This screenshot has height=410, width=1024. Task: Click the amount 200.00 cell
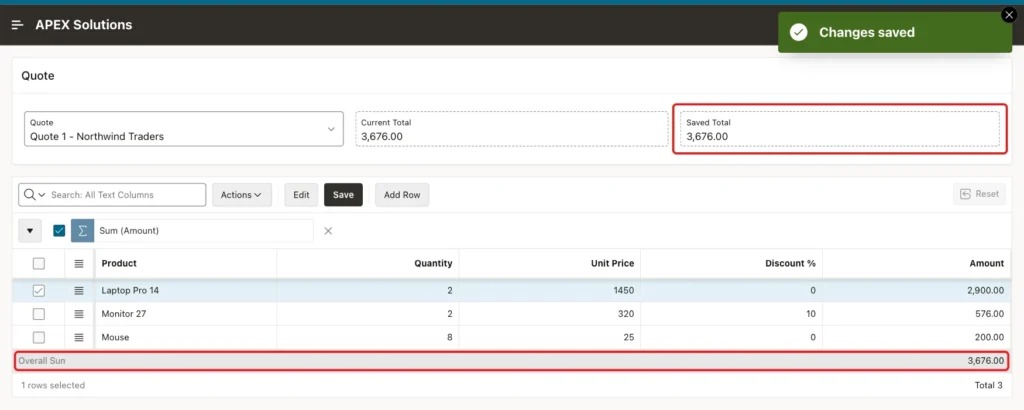click(916, 338)
